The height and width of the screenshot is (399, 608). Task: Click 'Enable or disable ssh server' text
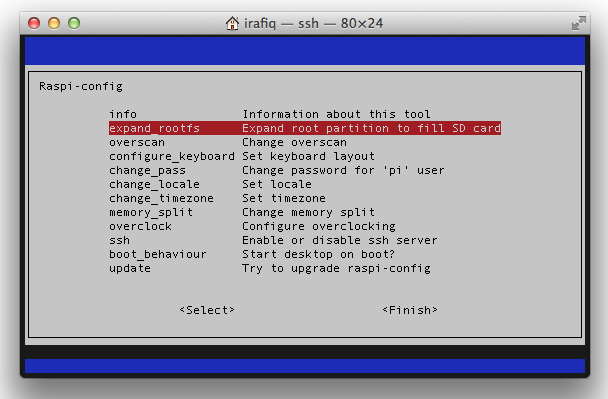340,240
